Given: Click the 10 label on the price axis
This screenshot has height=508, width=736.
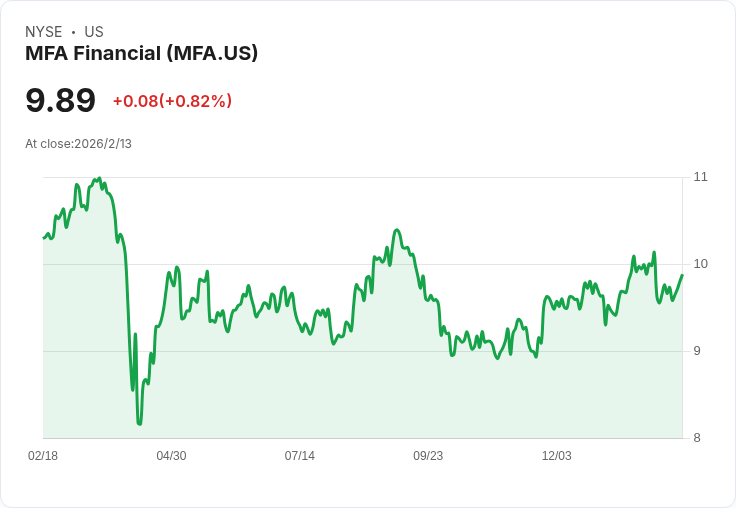Looking at the screenshot, I should click(700, 264).
